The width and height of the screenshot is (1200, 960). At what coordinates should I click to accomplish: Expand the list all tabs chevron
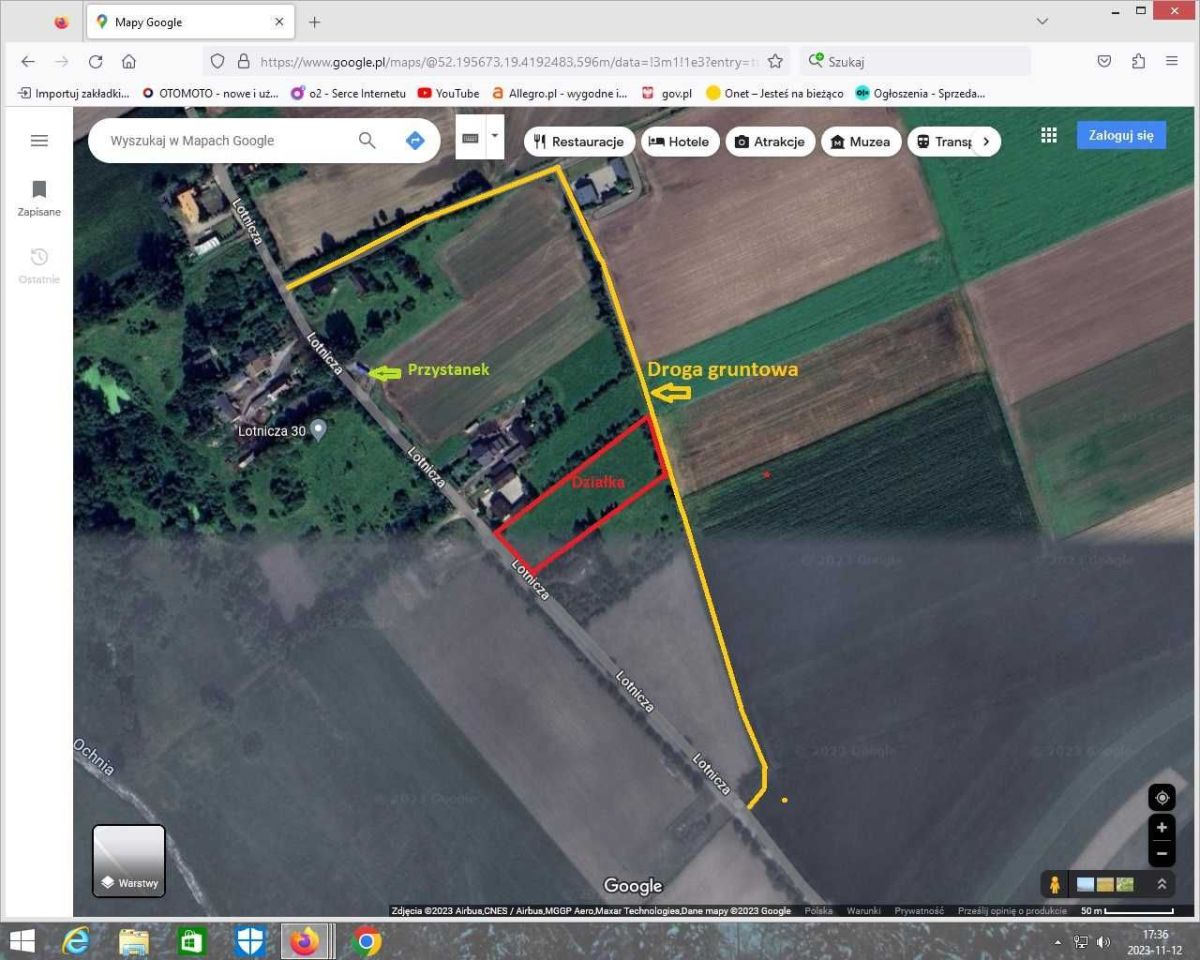pos(1043,21)
